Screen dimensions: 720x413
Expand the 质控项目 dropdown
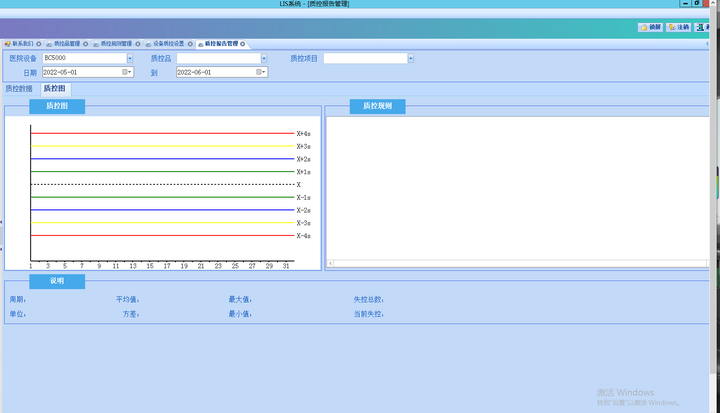click(x=410, y=59)
